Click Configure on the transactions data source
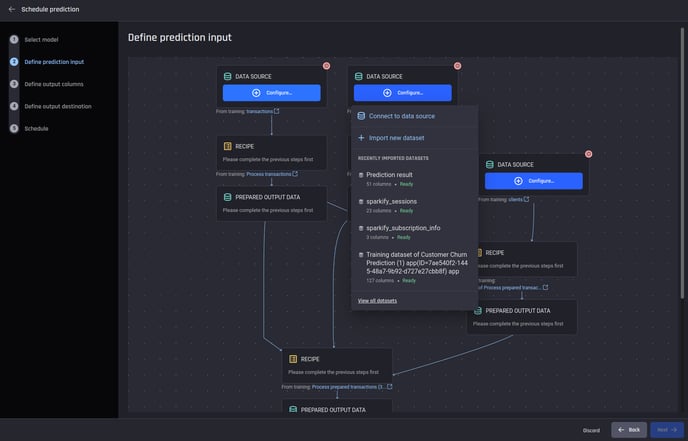Screen dimensions: 688x441 click(272, 93)
